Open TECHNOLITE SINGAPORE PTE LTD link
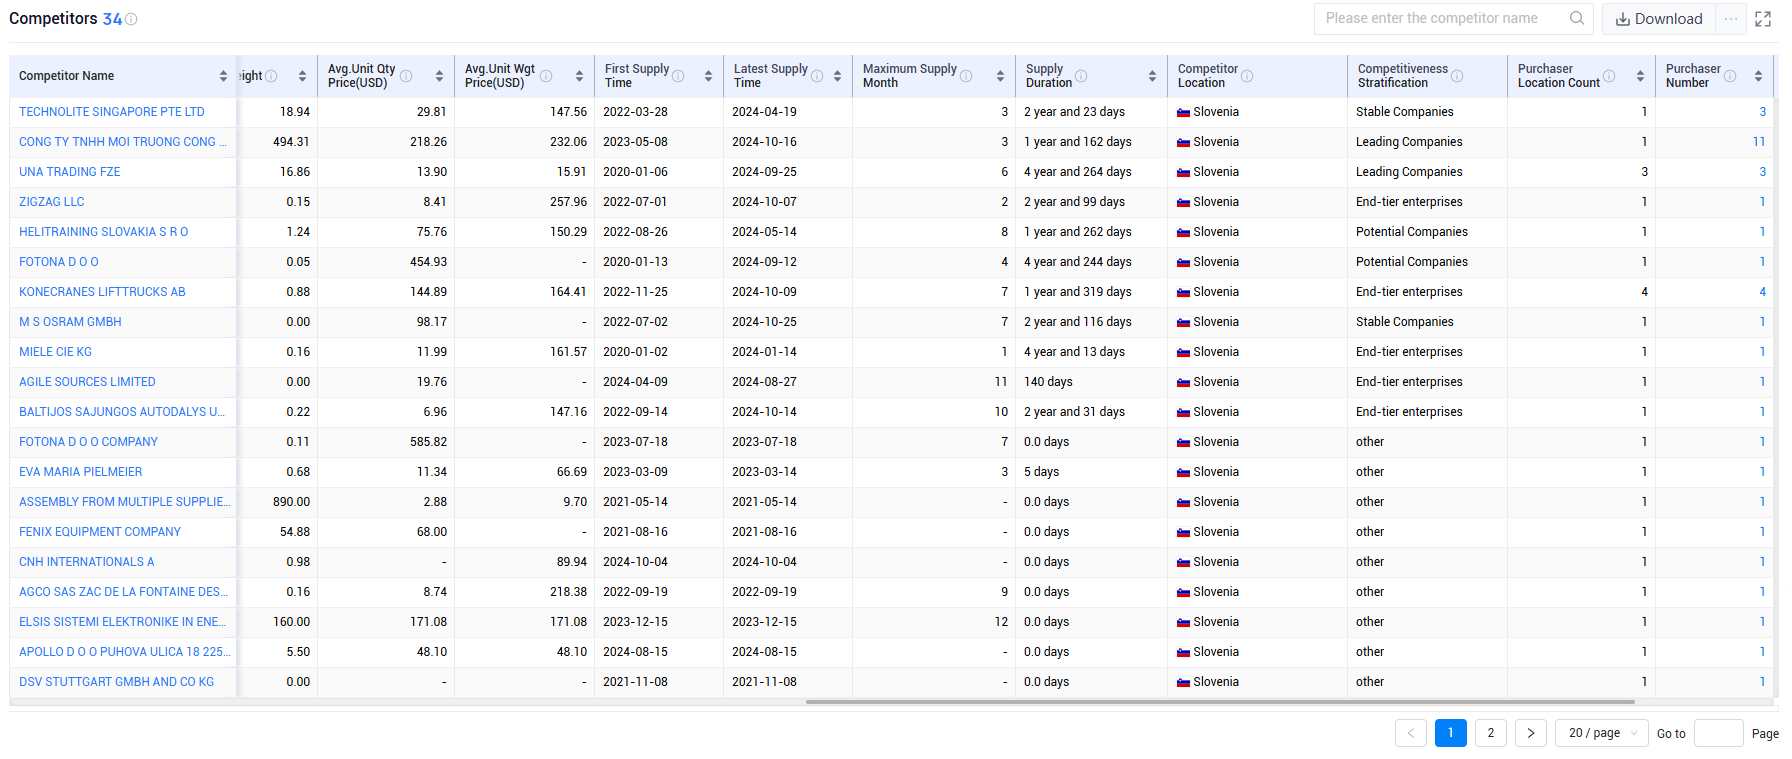Viewport: 1792px width, 759px height. [x=112, y=112]
